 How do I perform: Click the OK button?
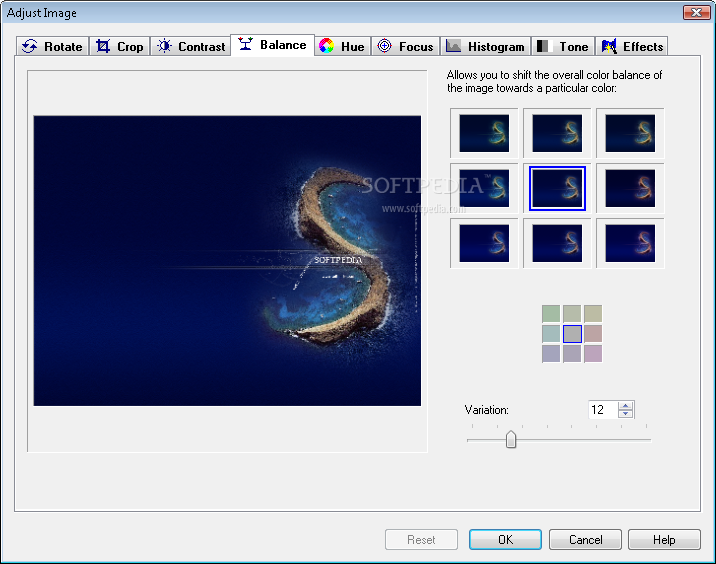pos(505,540)
